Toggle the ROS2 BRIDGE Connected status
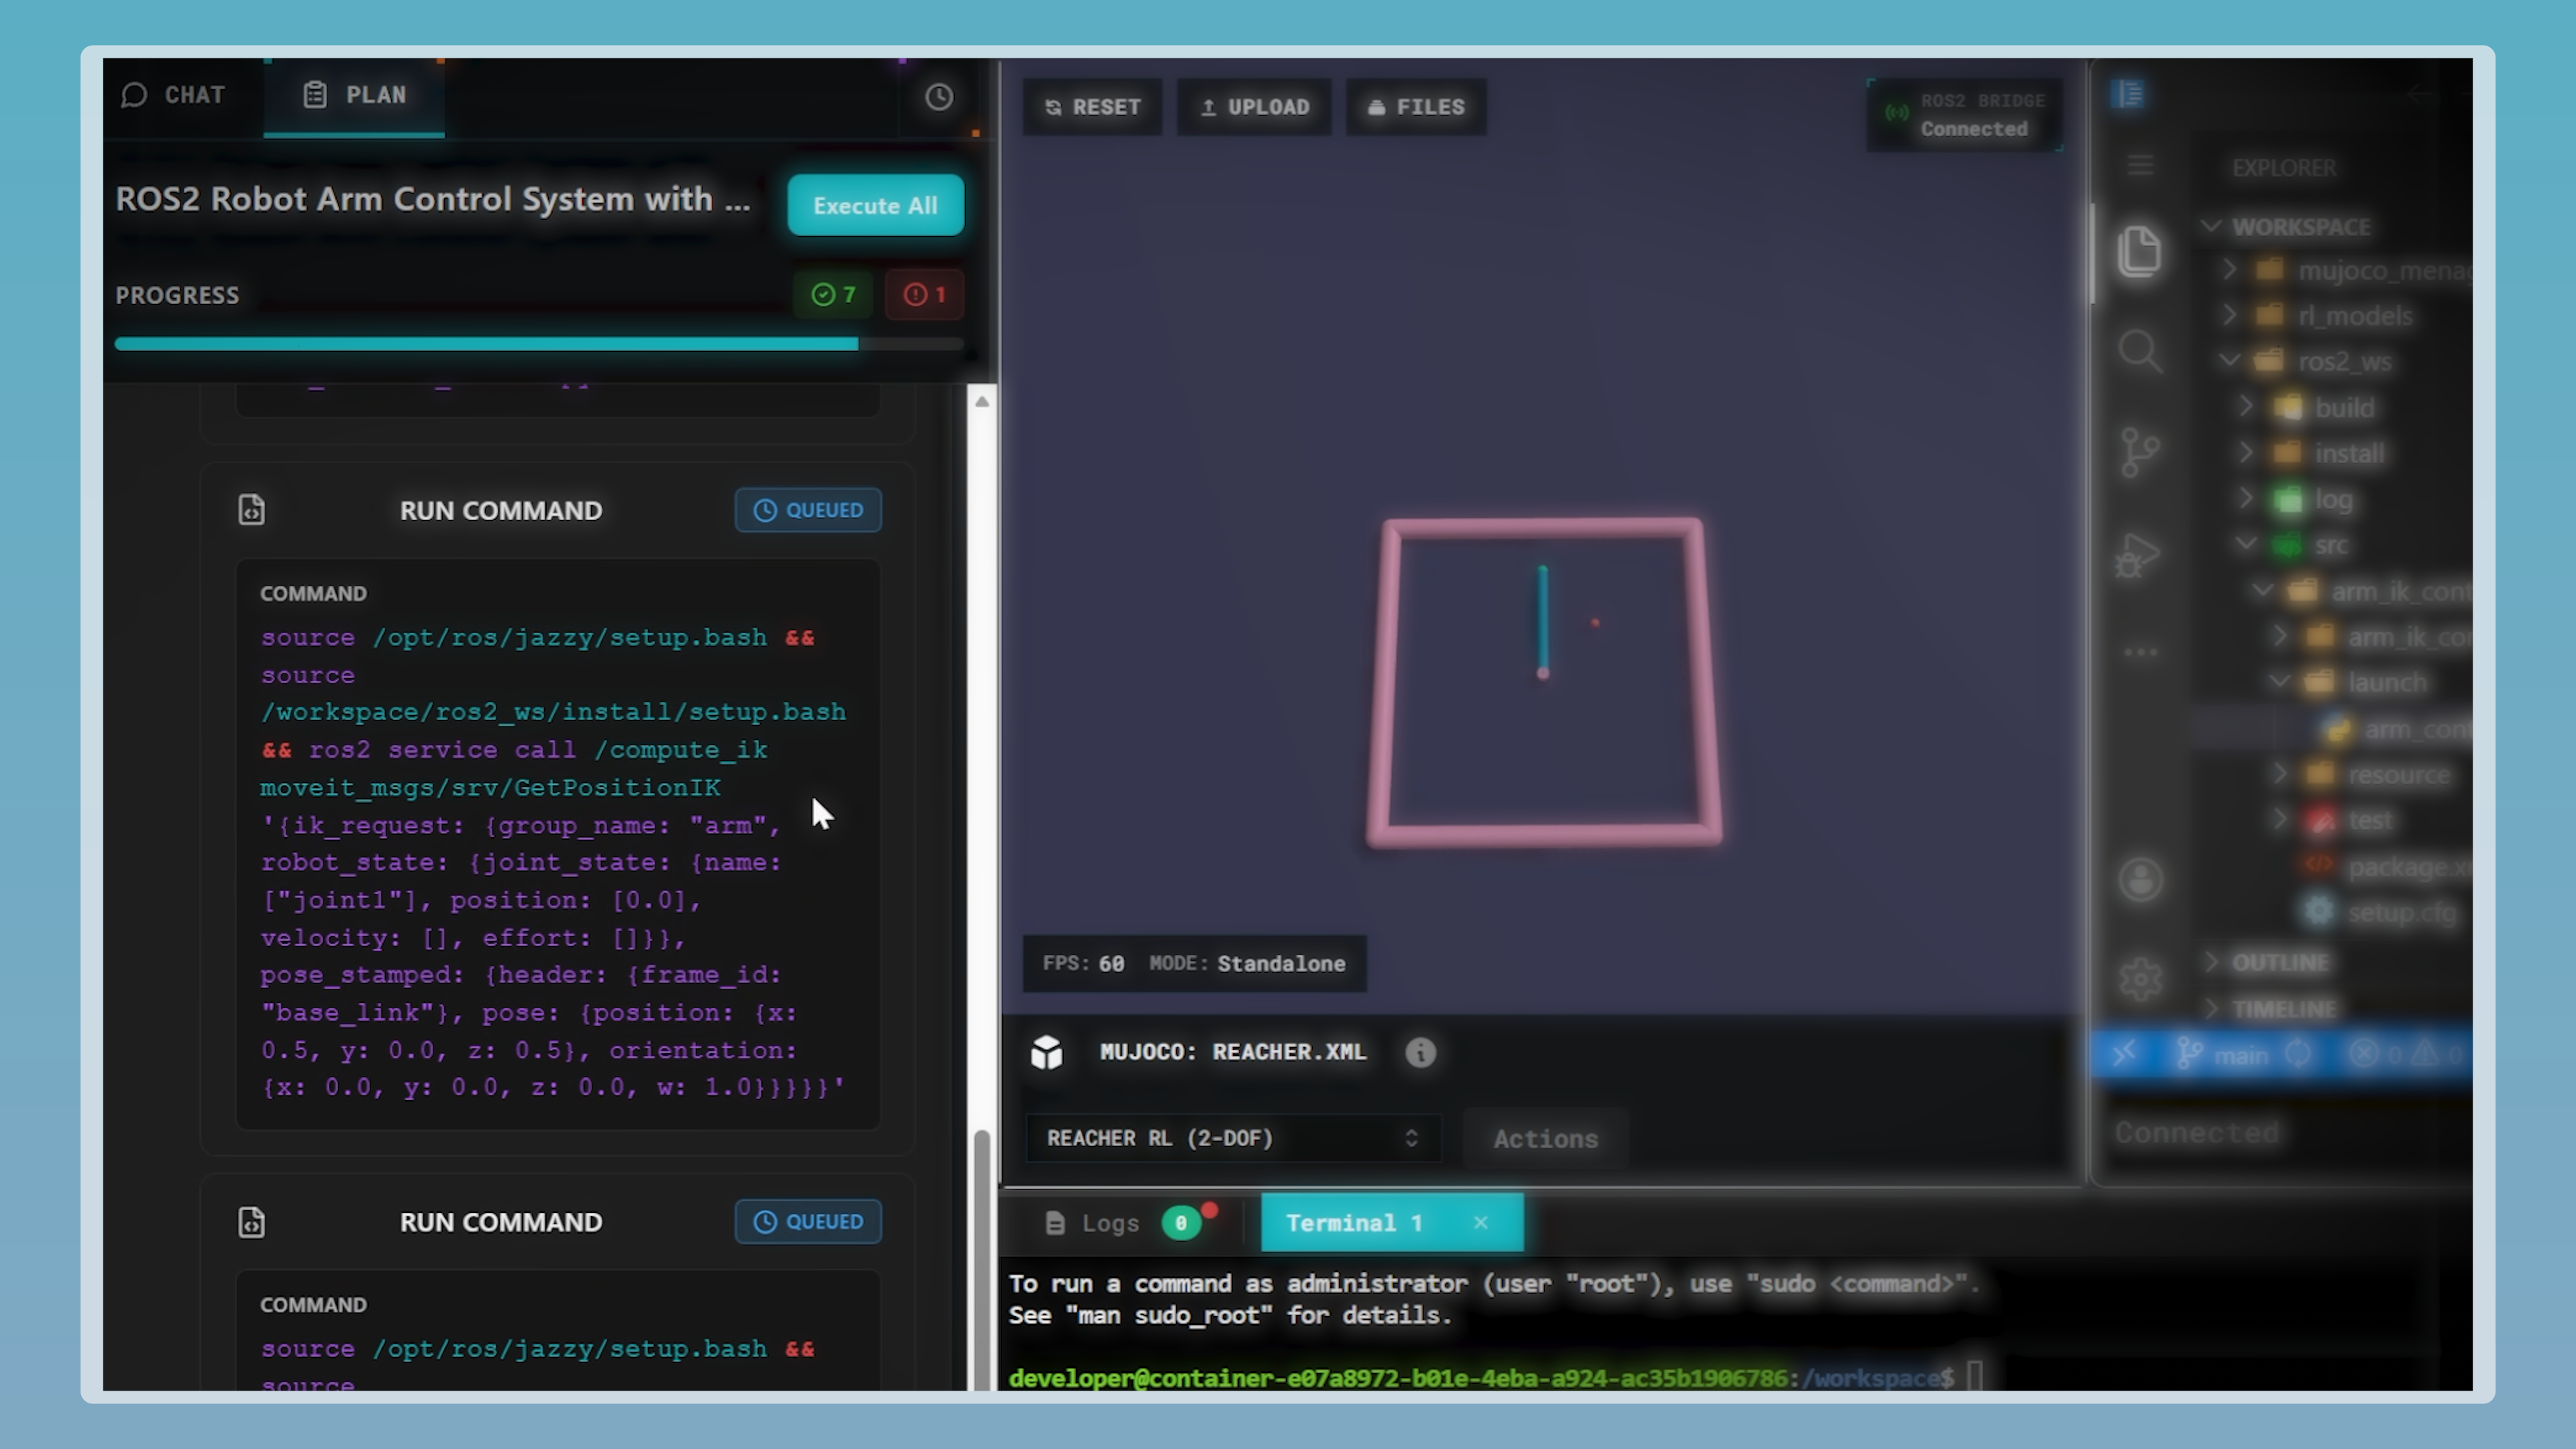This screenshot has width=2576, height=1449. click(x=1963, y=113)
